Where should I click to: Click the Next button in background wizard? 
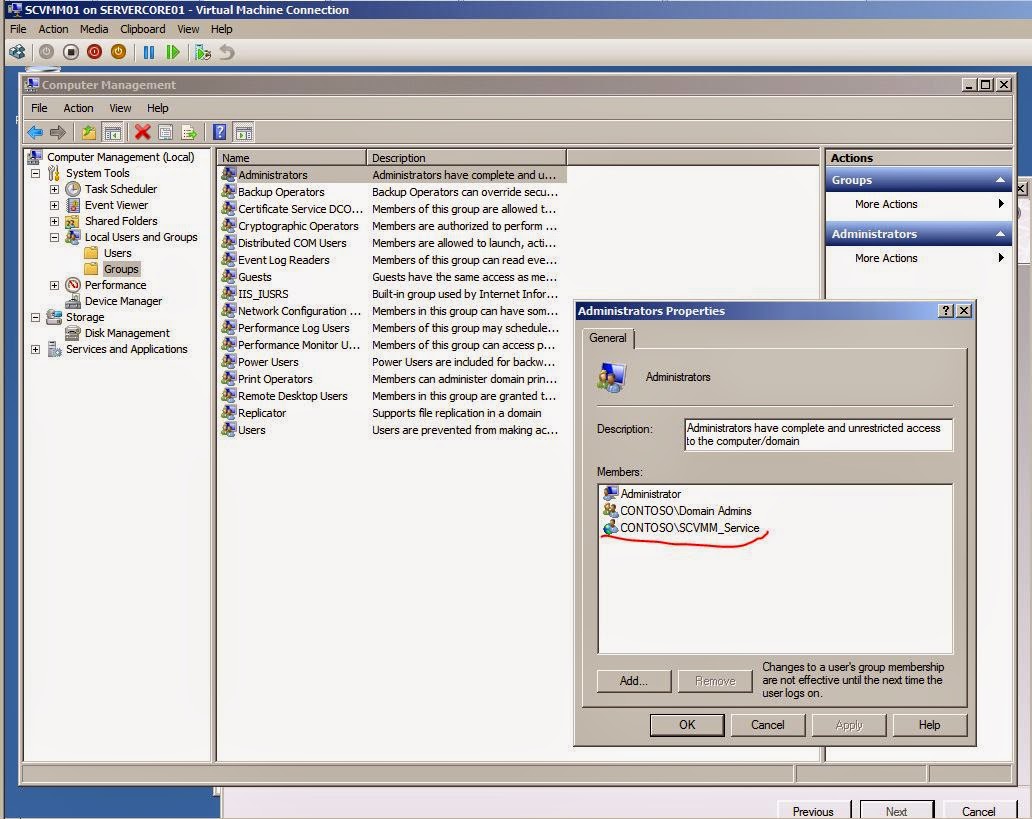pos(896,810)
